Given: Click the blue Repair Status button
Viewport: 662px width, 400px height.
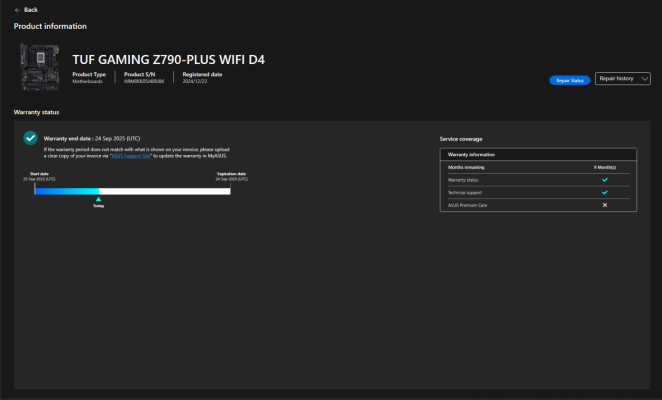Looking at the screenshot, I should [570, 80].
